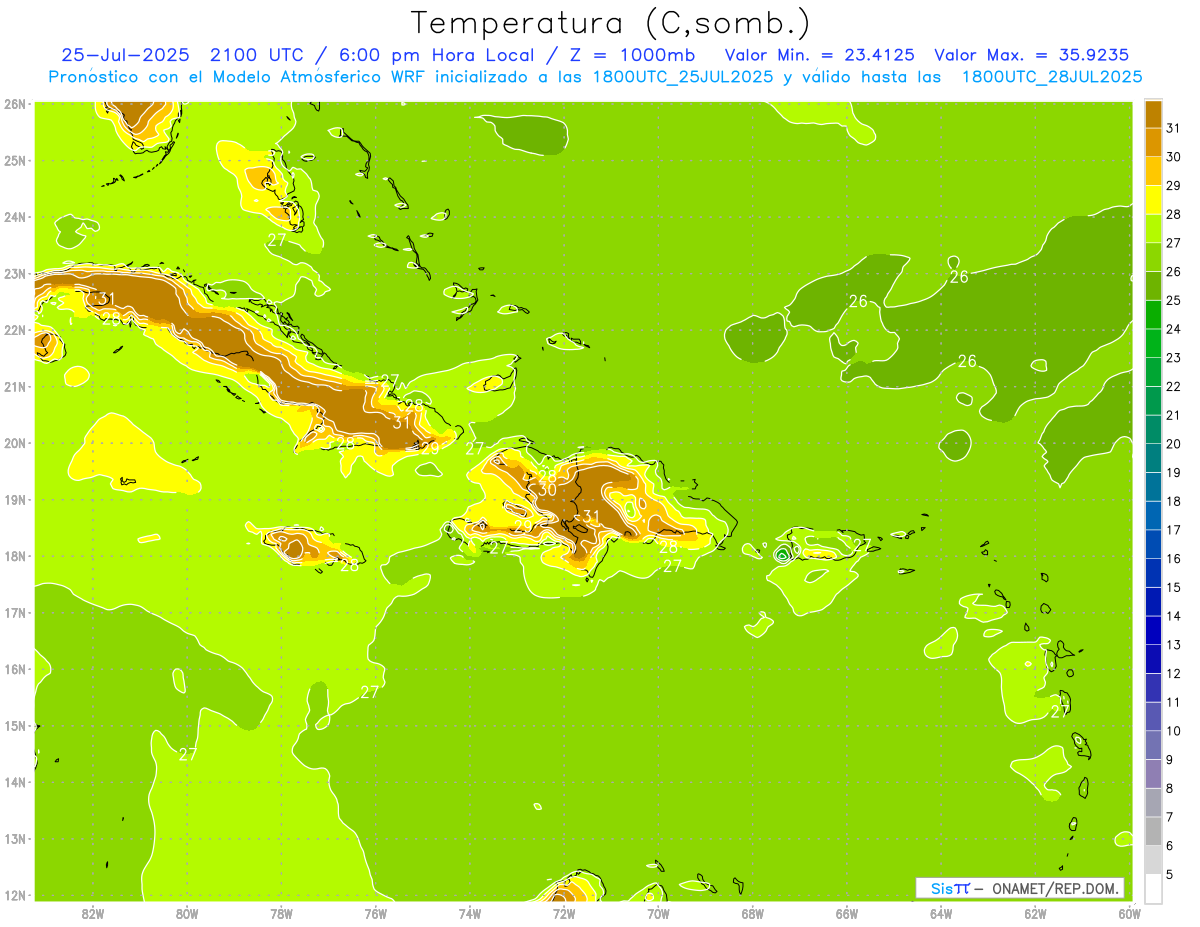Click the 18N latitude axis label
1200x927 pixels.
point(15,556)
